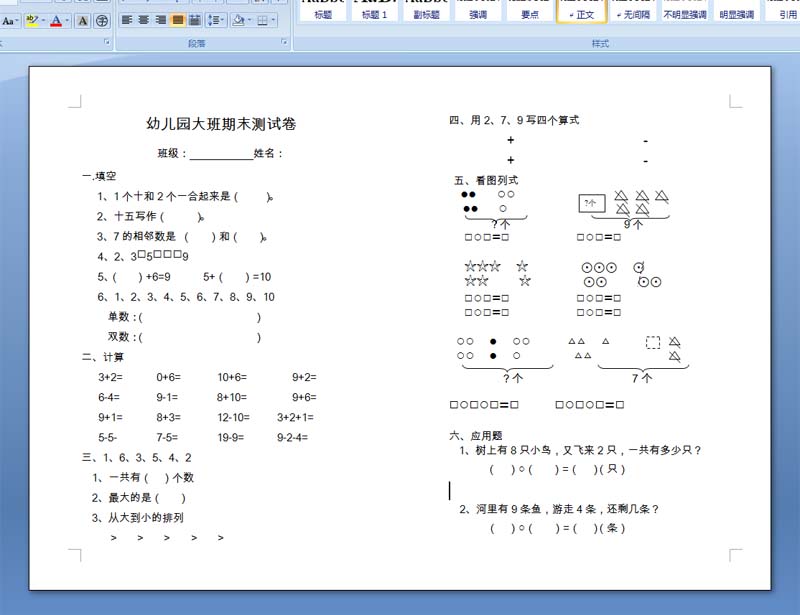
Task: Click the equation 19-9= in document
Action: click(231, 437)
